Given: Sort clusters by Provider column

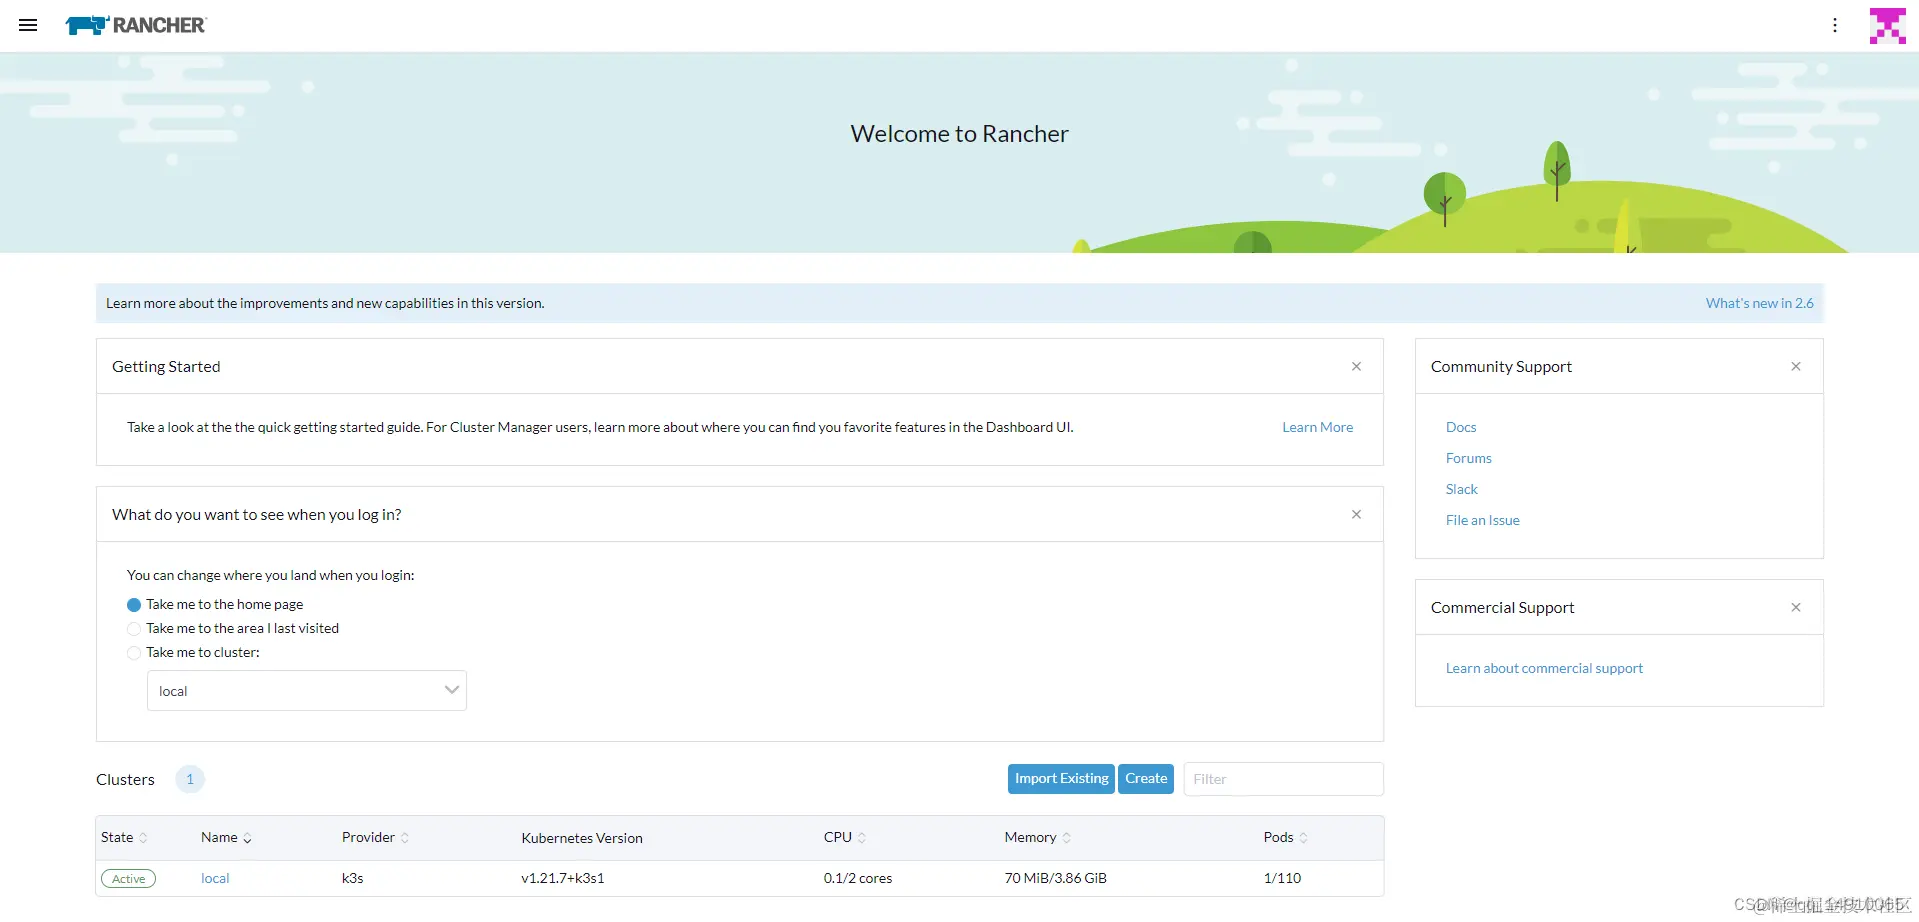Looking at the screenshot, I should pyautogui.click(x=375, y=838).
